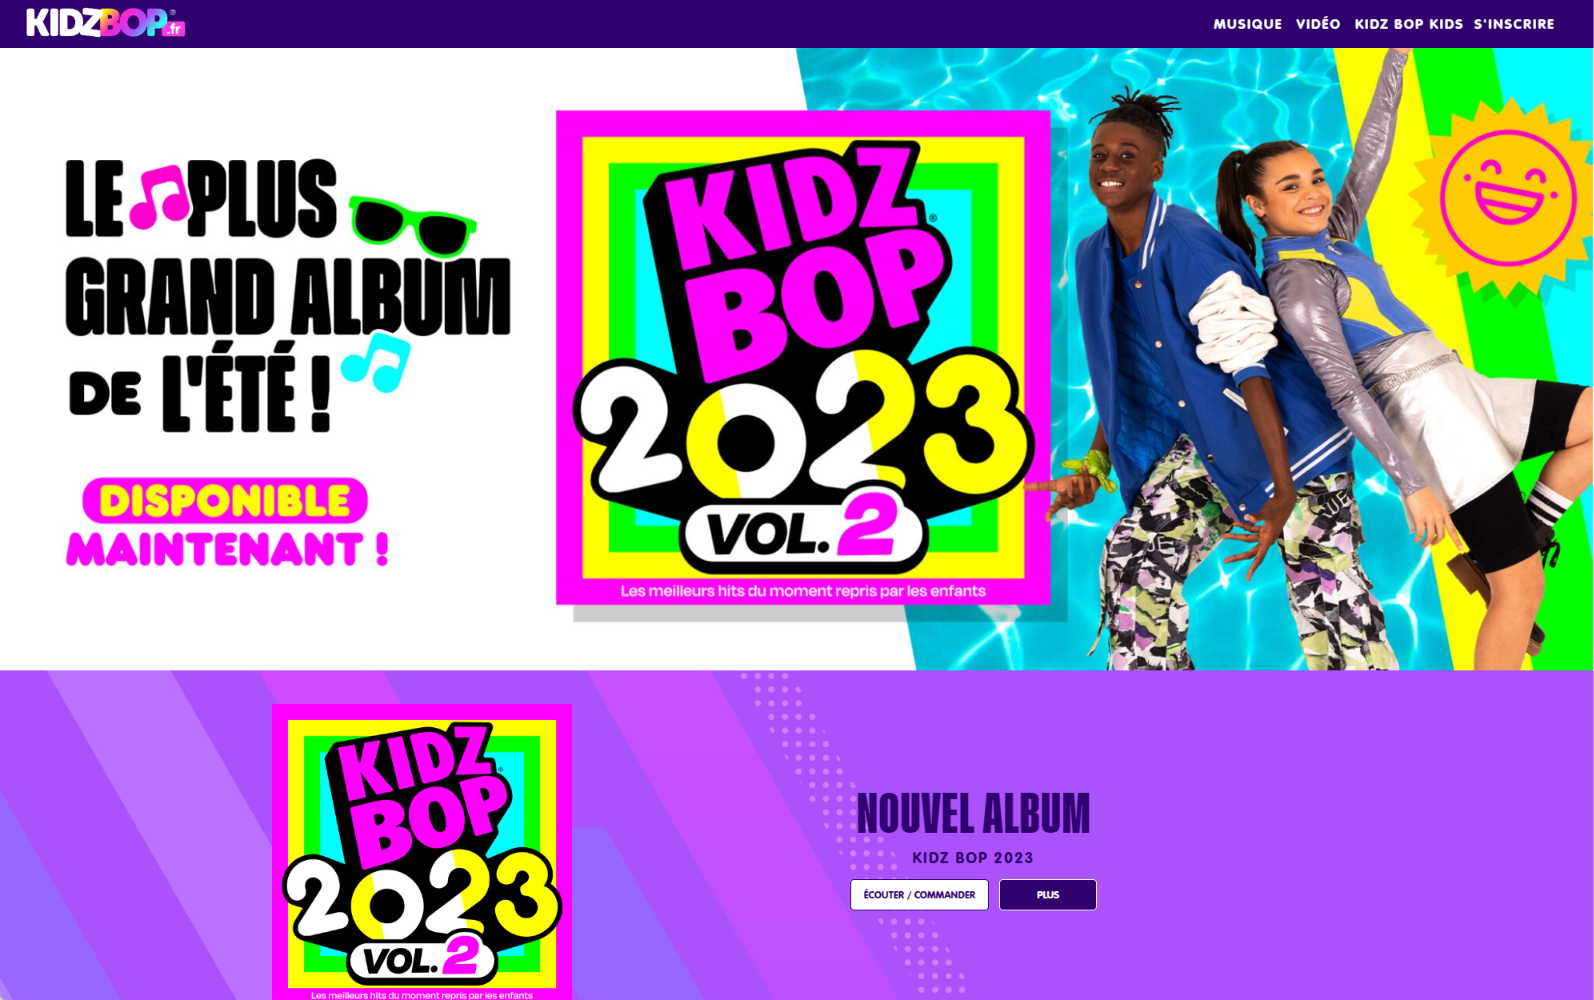
Task: Click the KIDZ BOP 2023 subtitle text
Action: pos(973,858)
